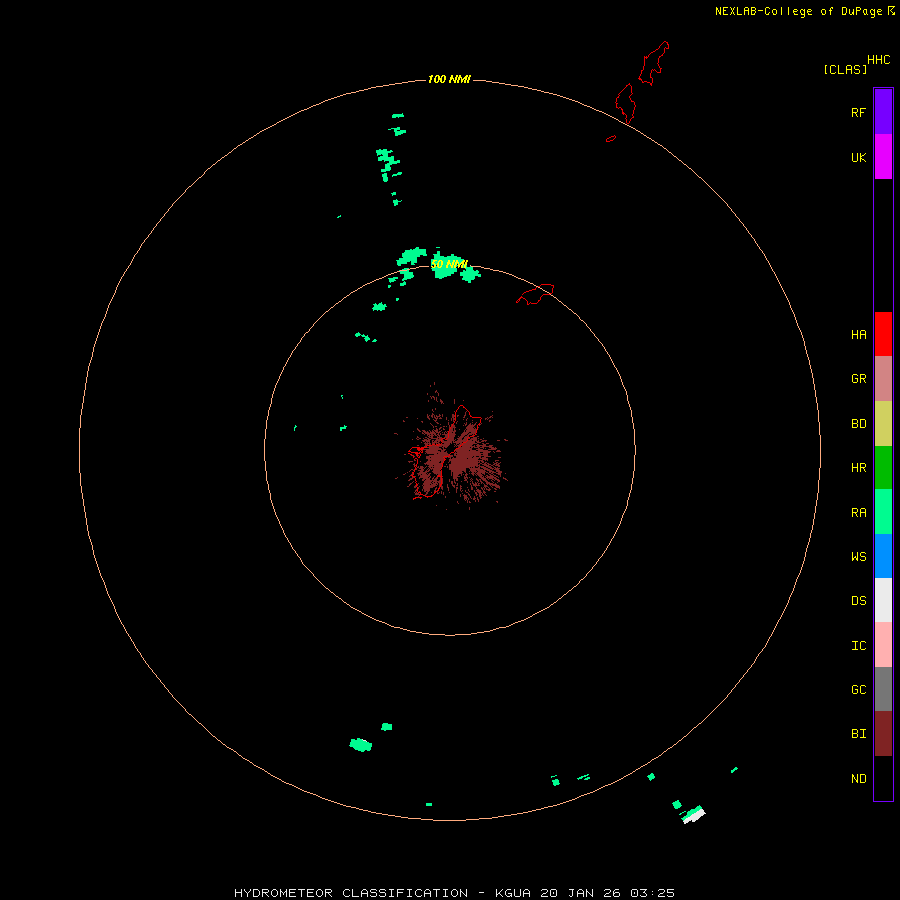Screen dimensions: 900x900
Task: Click the DS legend label
Action: (858, 601)
